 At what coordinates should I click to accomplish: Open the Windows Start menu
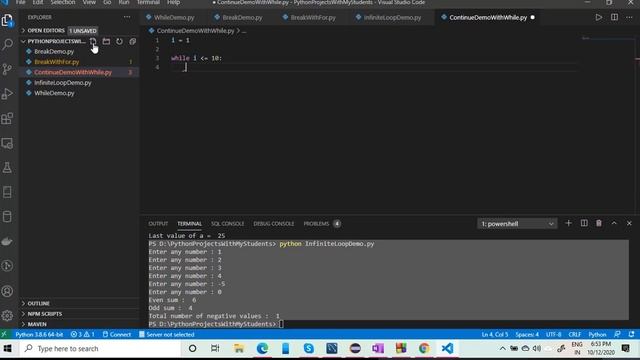pos(8,349)
